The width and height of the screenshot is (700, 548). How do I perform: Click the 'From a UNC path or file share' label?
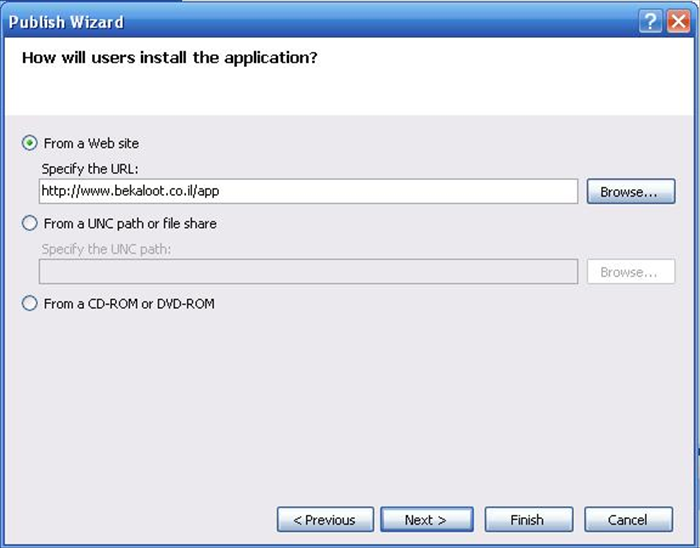(x=130, y=223)
